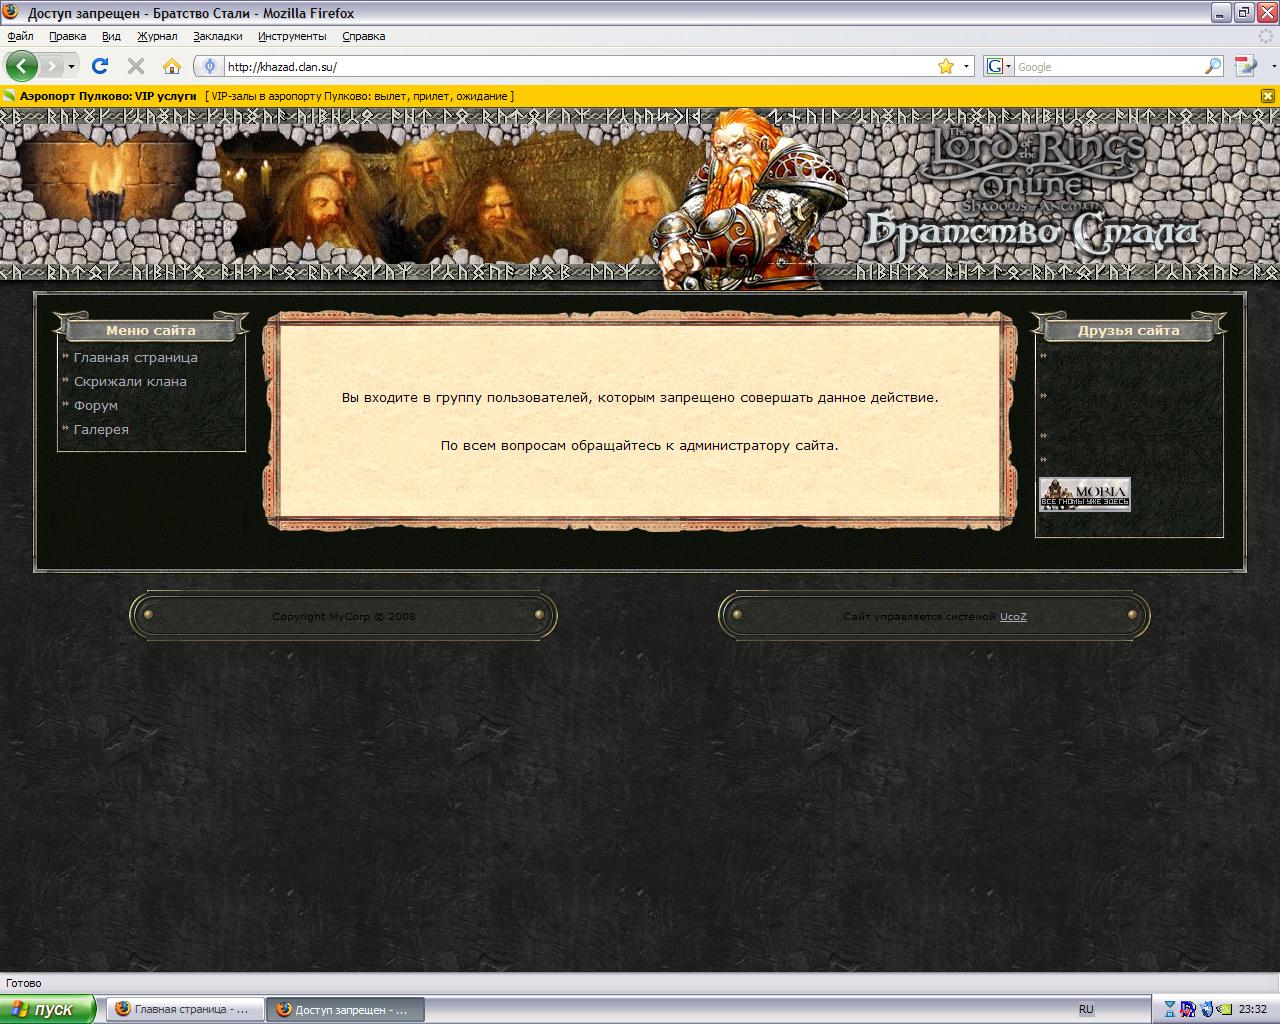Click into the Google search box
Screen dimensions: 1280x1024
tap(1109, 66)
